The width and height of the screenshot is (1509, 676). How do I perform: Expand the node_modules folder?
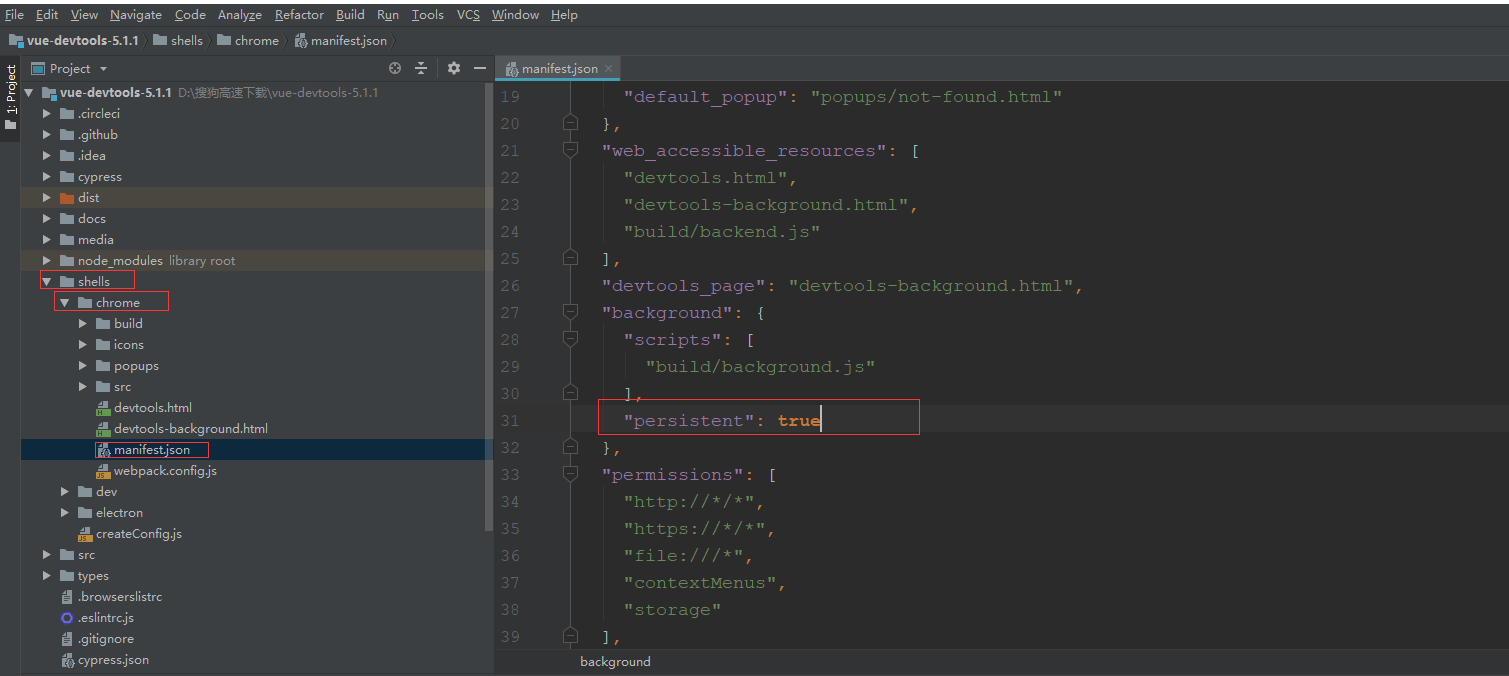[x=47, y=260]
